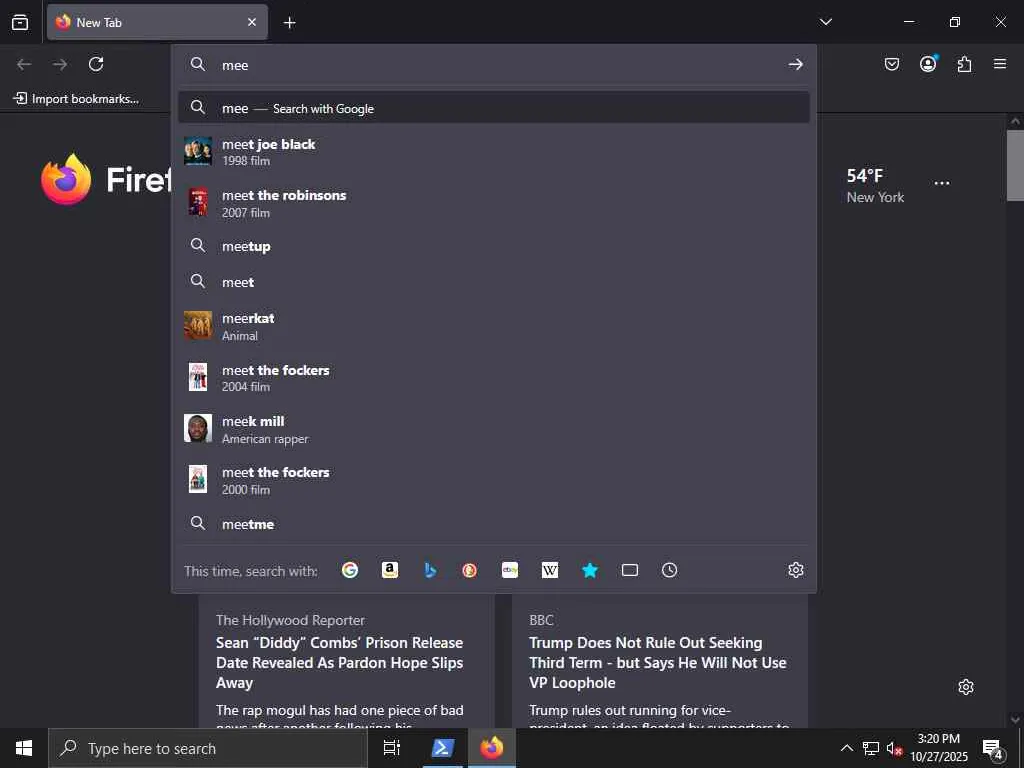Choose the 'meet joe black' suggestion
This screenshot has width=1024, height=768.
494,152
